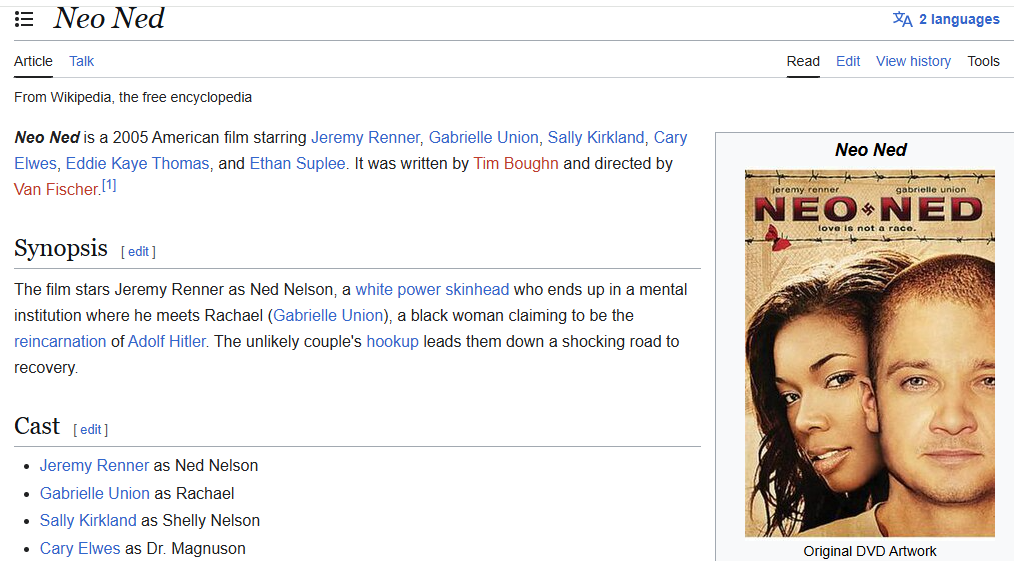Switch to the Talk tab

click(x=81, y=61)
